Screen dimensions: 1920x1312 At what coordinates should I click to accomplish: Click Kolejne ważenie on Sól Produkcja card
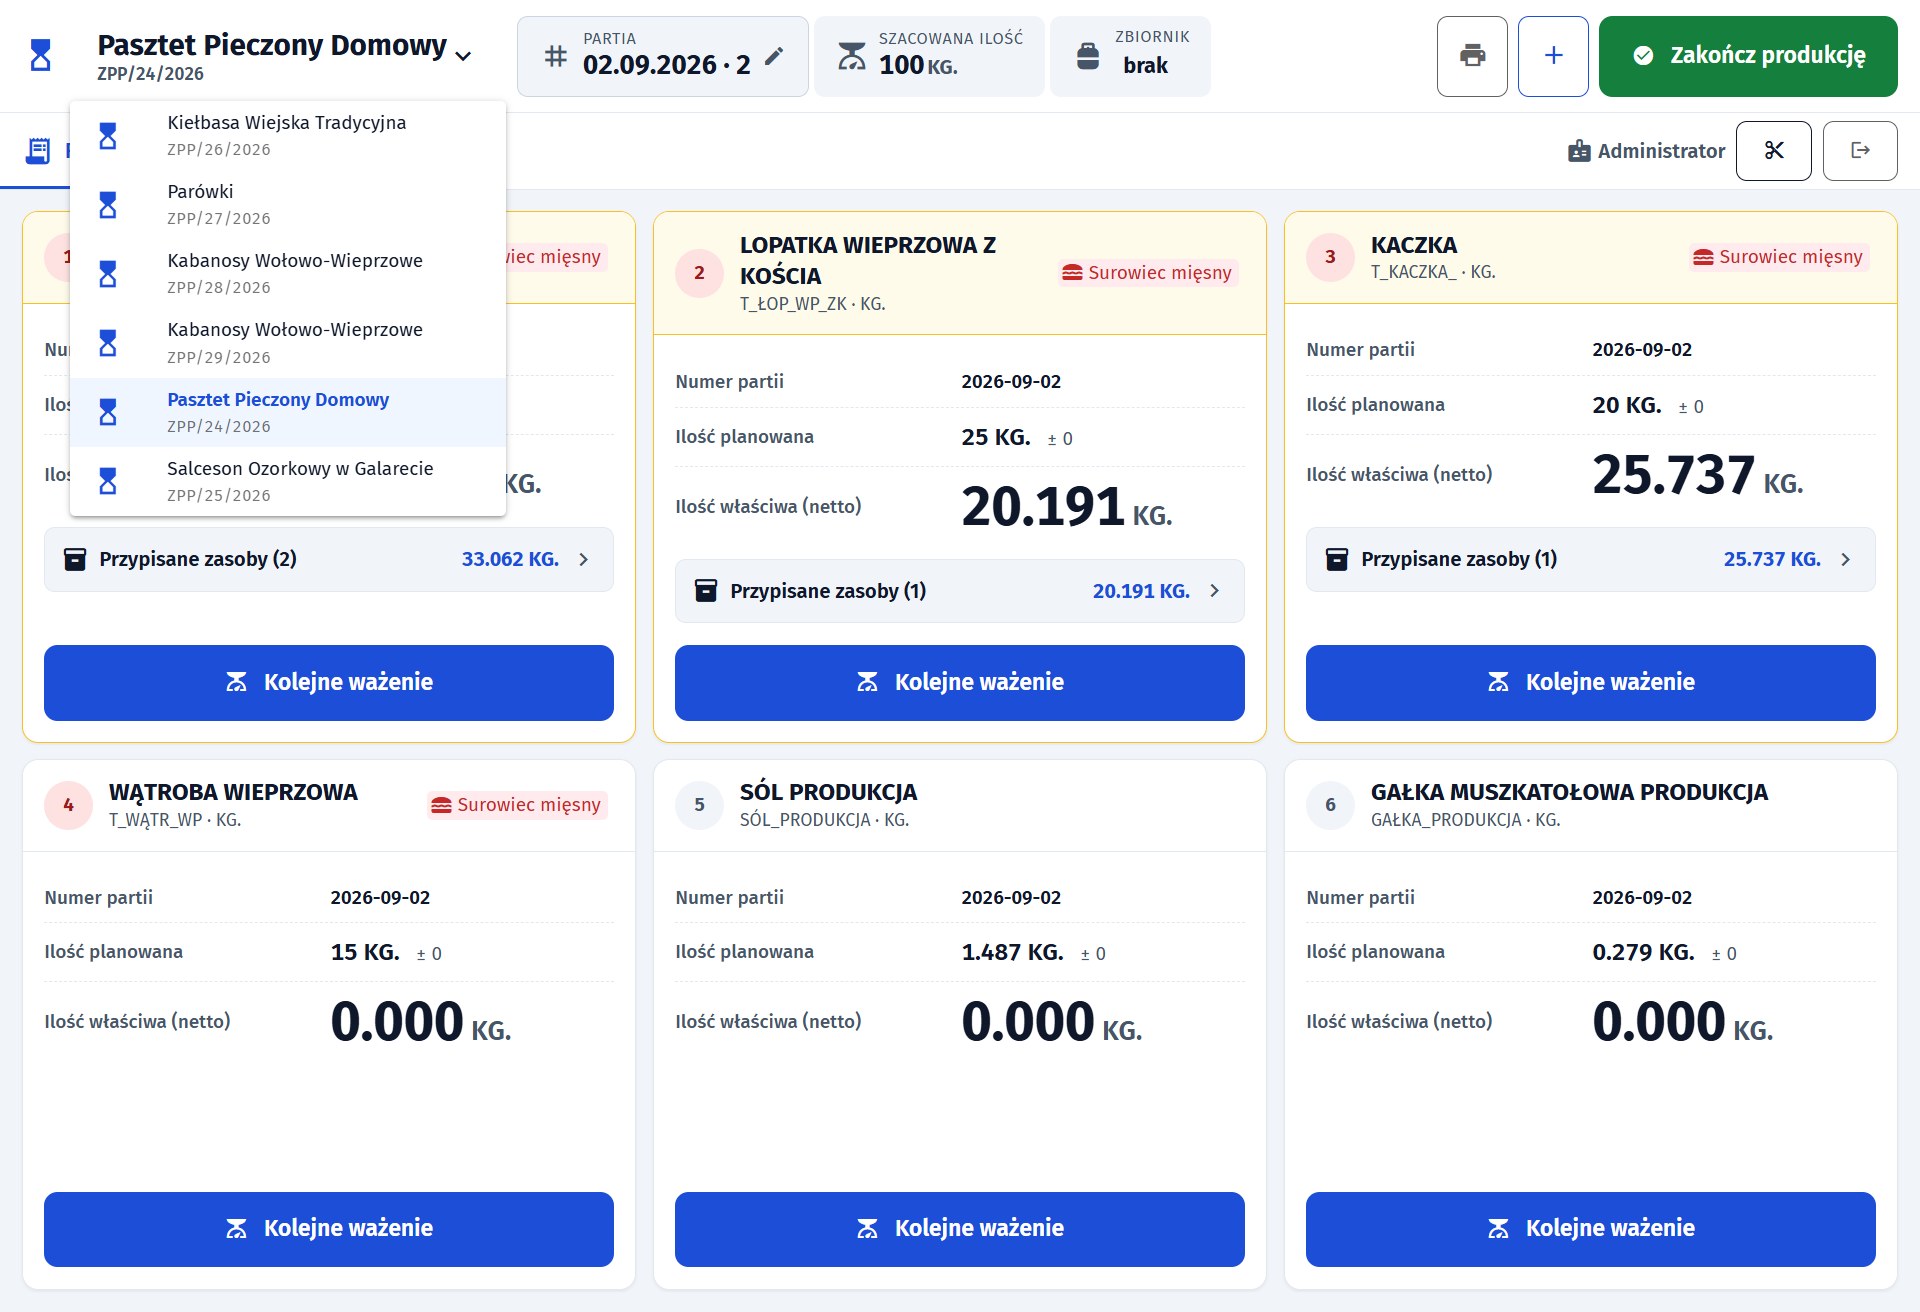click(960, 1229)
